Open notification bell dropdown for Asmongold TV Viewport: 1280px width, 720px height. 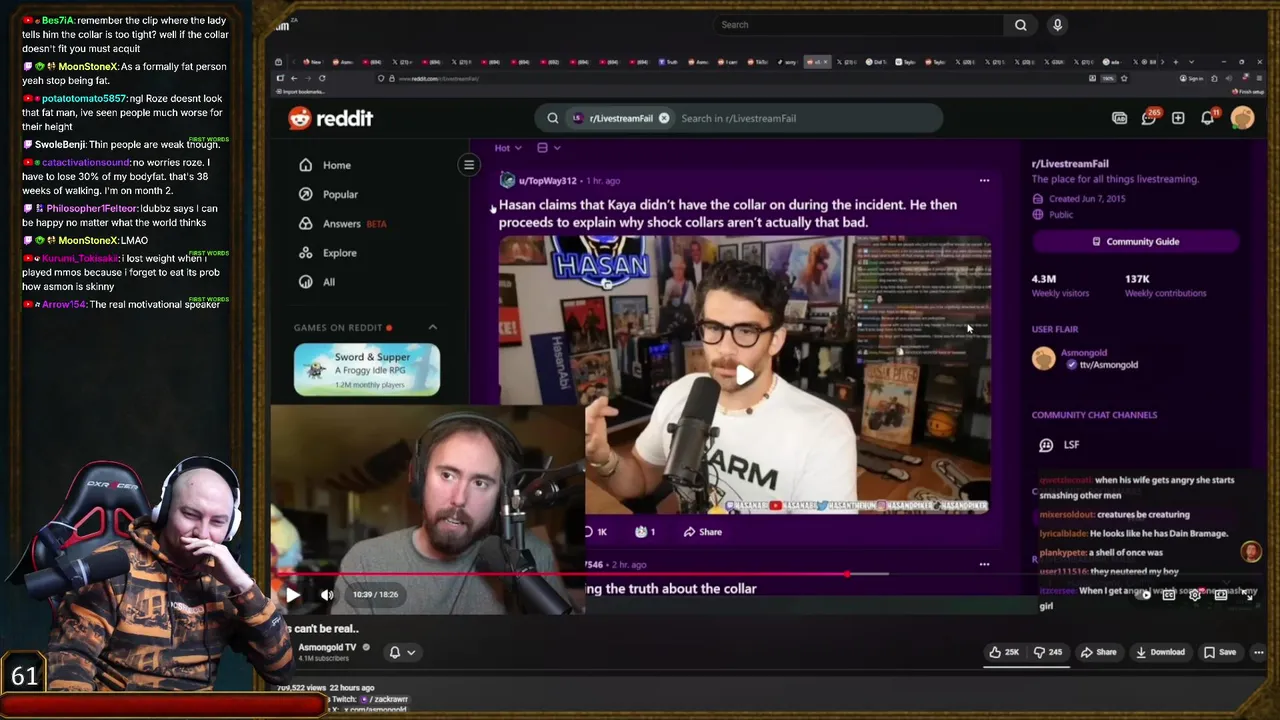pyautogui.click(x=402, y=652)
